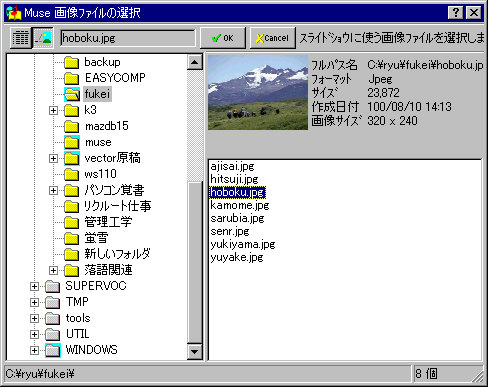The height and width of the screenshot is (387, 488).
Task: Click the 320 x 240 image size value
Action: (392, 121)
